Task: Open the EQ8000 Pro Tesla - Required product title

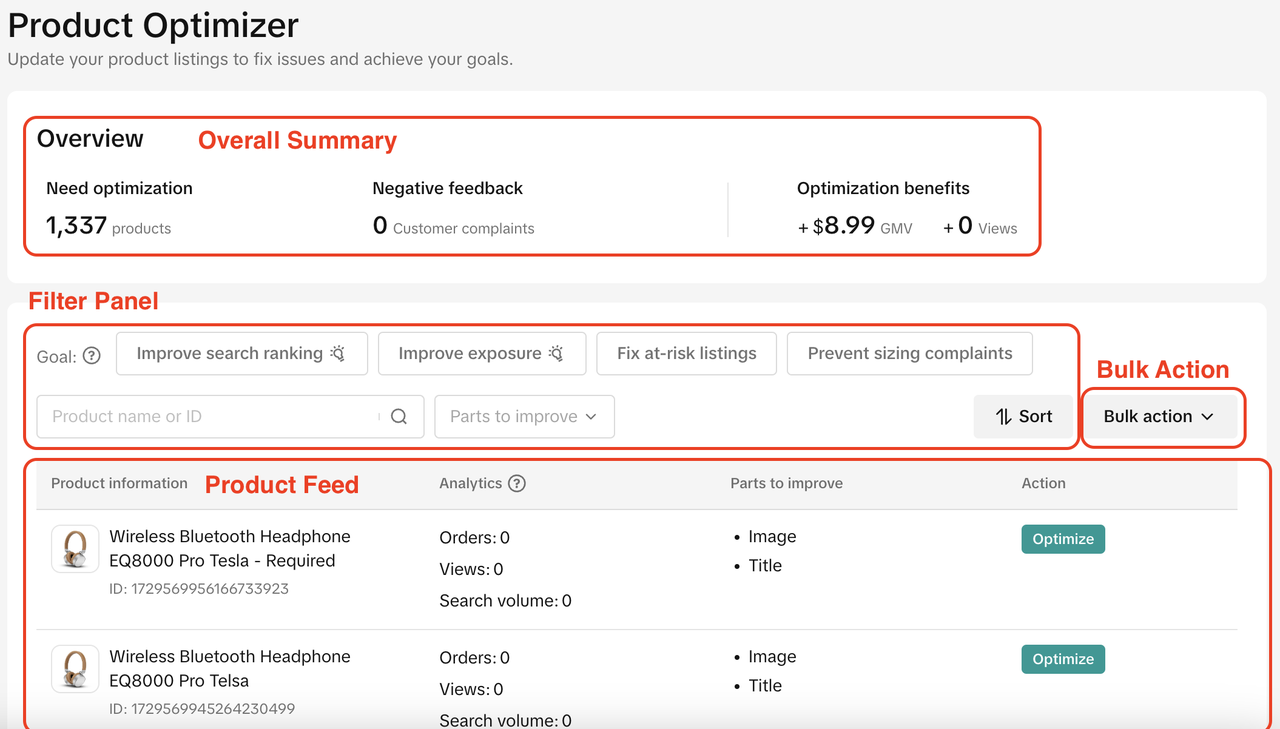Action: click(230, 549)
